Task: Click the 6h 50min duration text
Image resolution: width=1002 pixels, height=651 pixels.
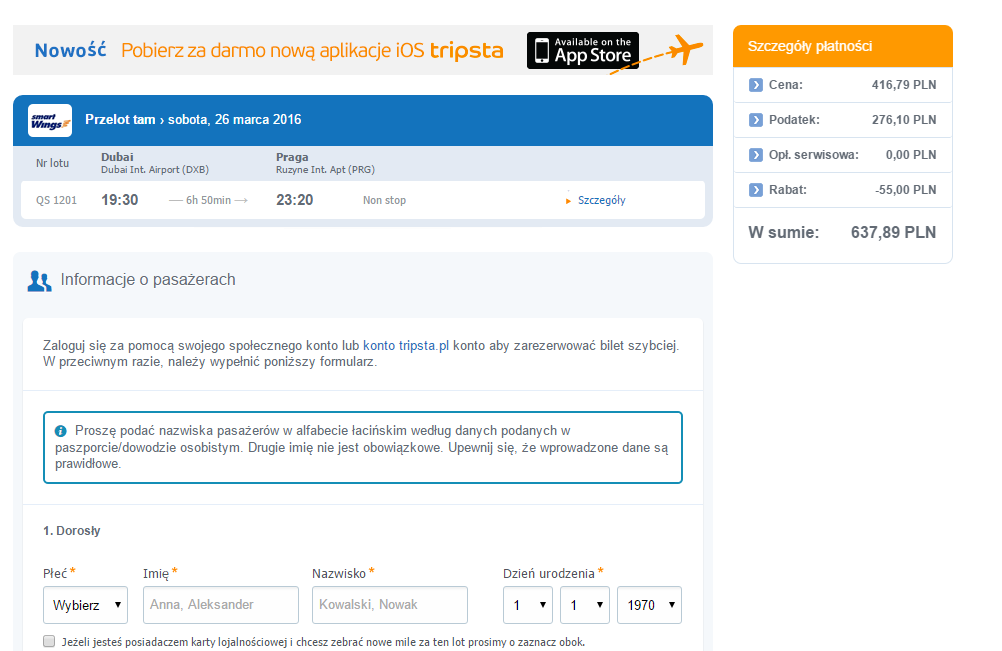Action: pyautogui.click(x=208, y=200)
